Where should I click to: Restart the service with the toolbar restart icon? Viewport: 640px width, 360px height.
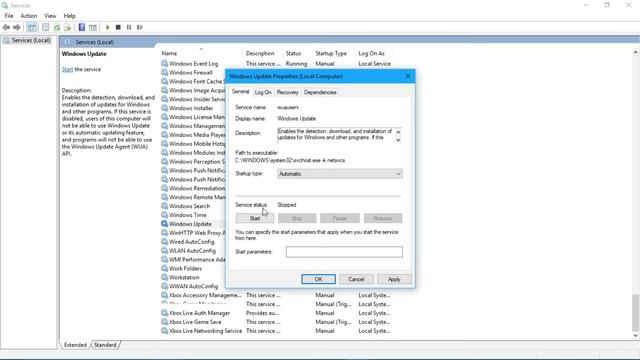140,27
